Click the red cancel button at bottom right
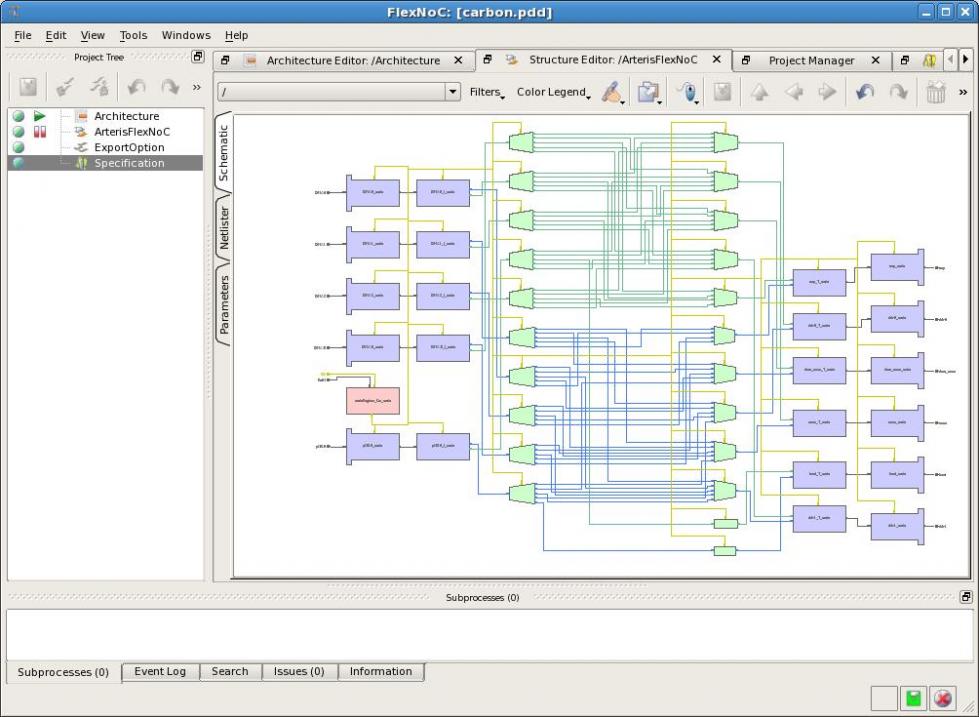Viewport: 979px width, 717px height. pos(943,698)
